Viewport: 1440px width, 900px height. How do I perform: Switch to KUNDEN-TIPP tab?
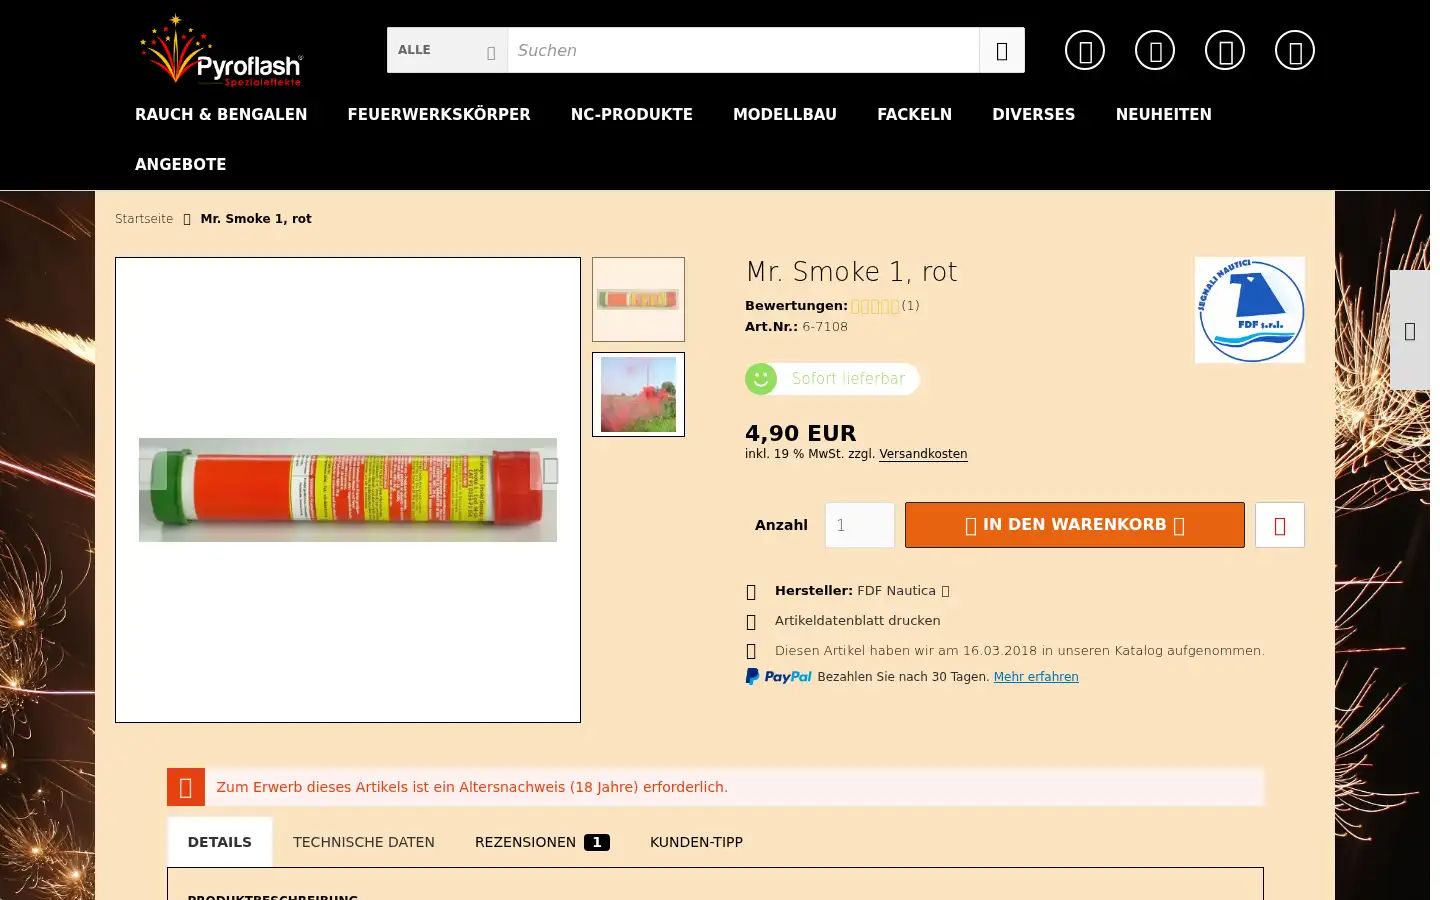pyautogui.click(x=697, y=842)
